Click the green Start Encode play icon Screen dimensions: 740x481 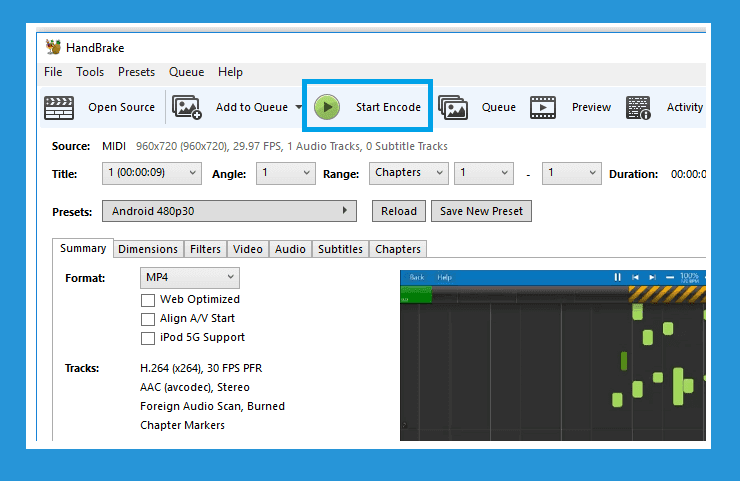327,107
